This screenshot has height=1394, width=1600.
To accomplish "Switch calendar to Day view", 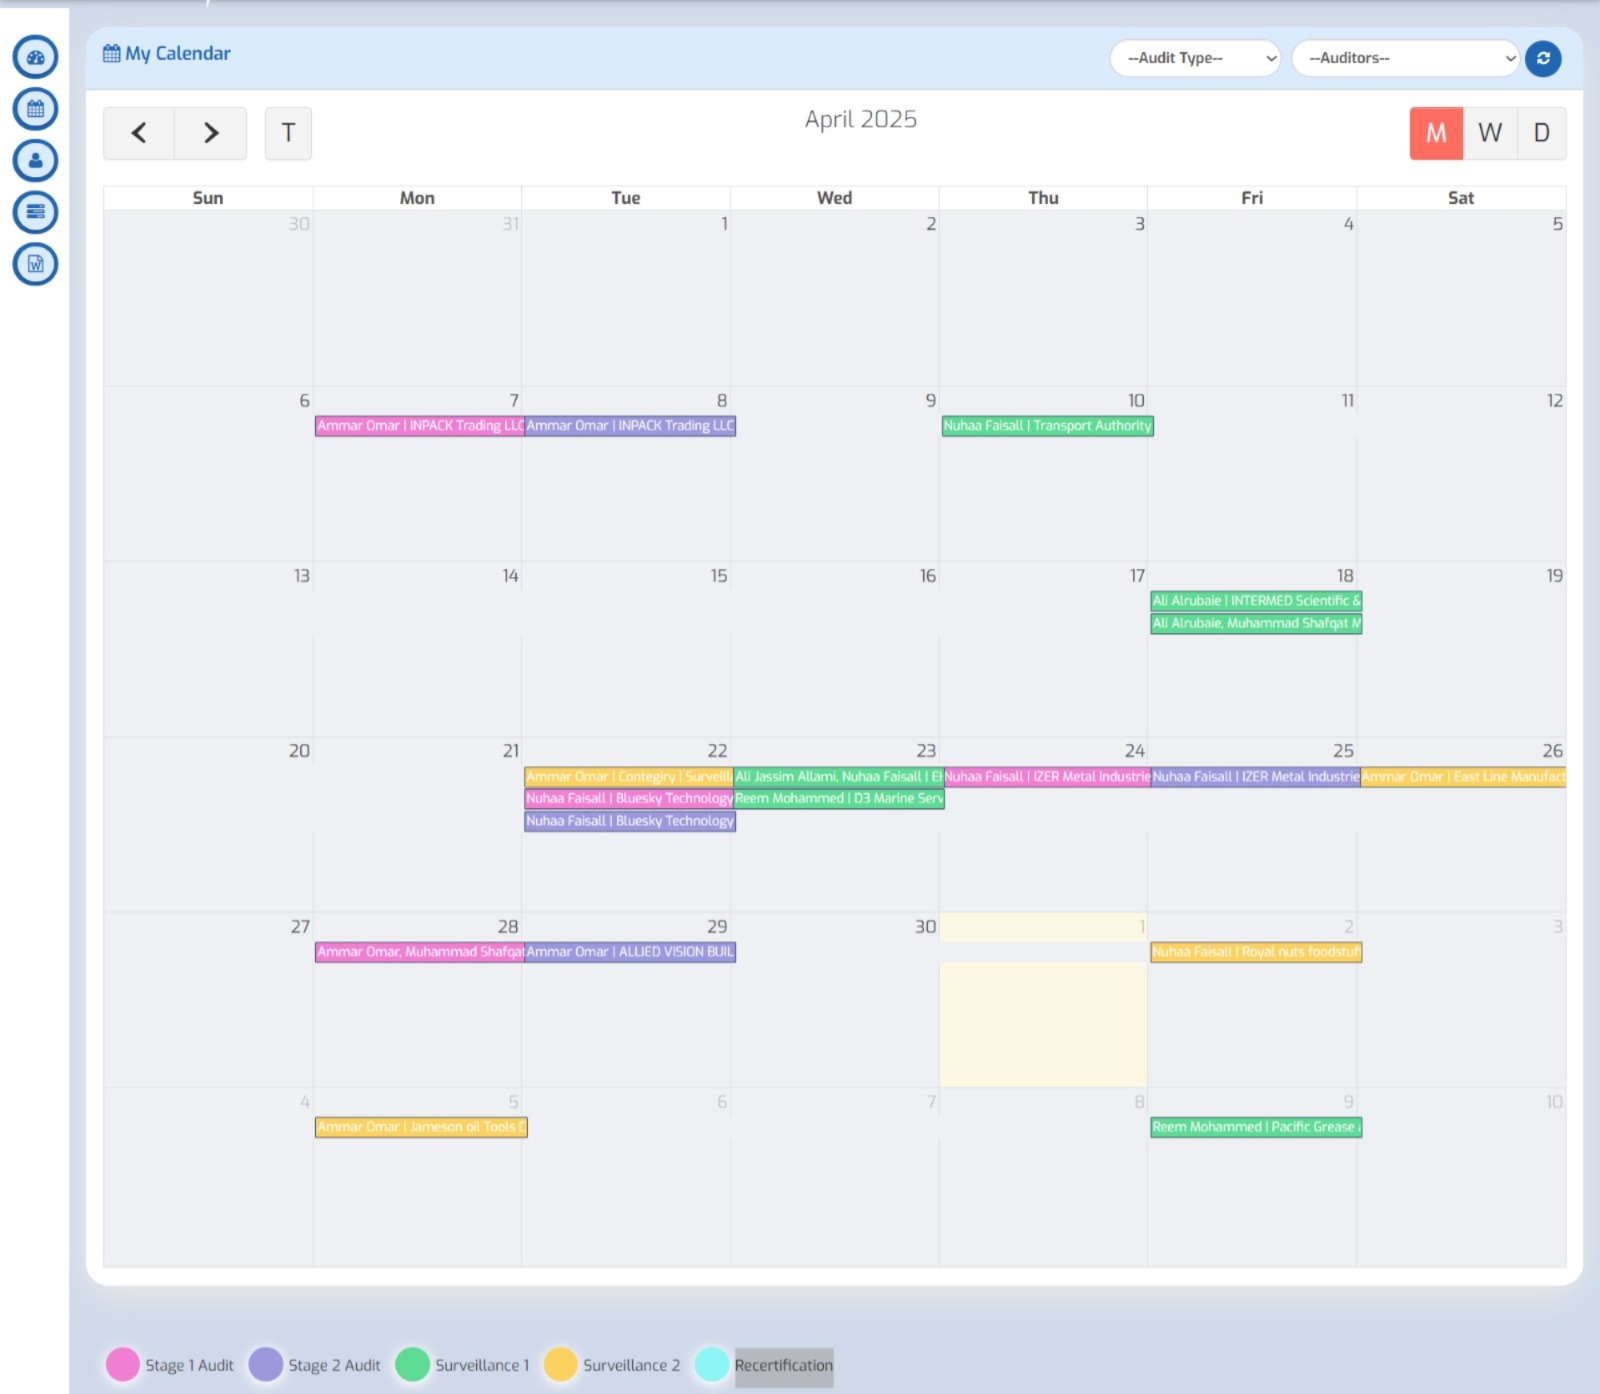I will [x=1541, y=132].
